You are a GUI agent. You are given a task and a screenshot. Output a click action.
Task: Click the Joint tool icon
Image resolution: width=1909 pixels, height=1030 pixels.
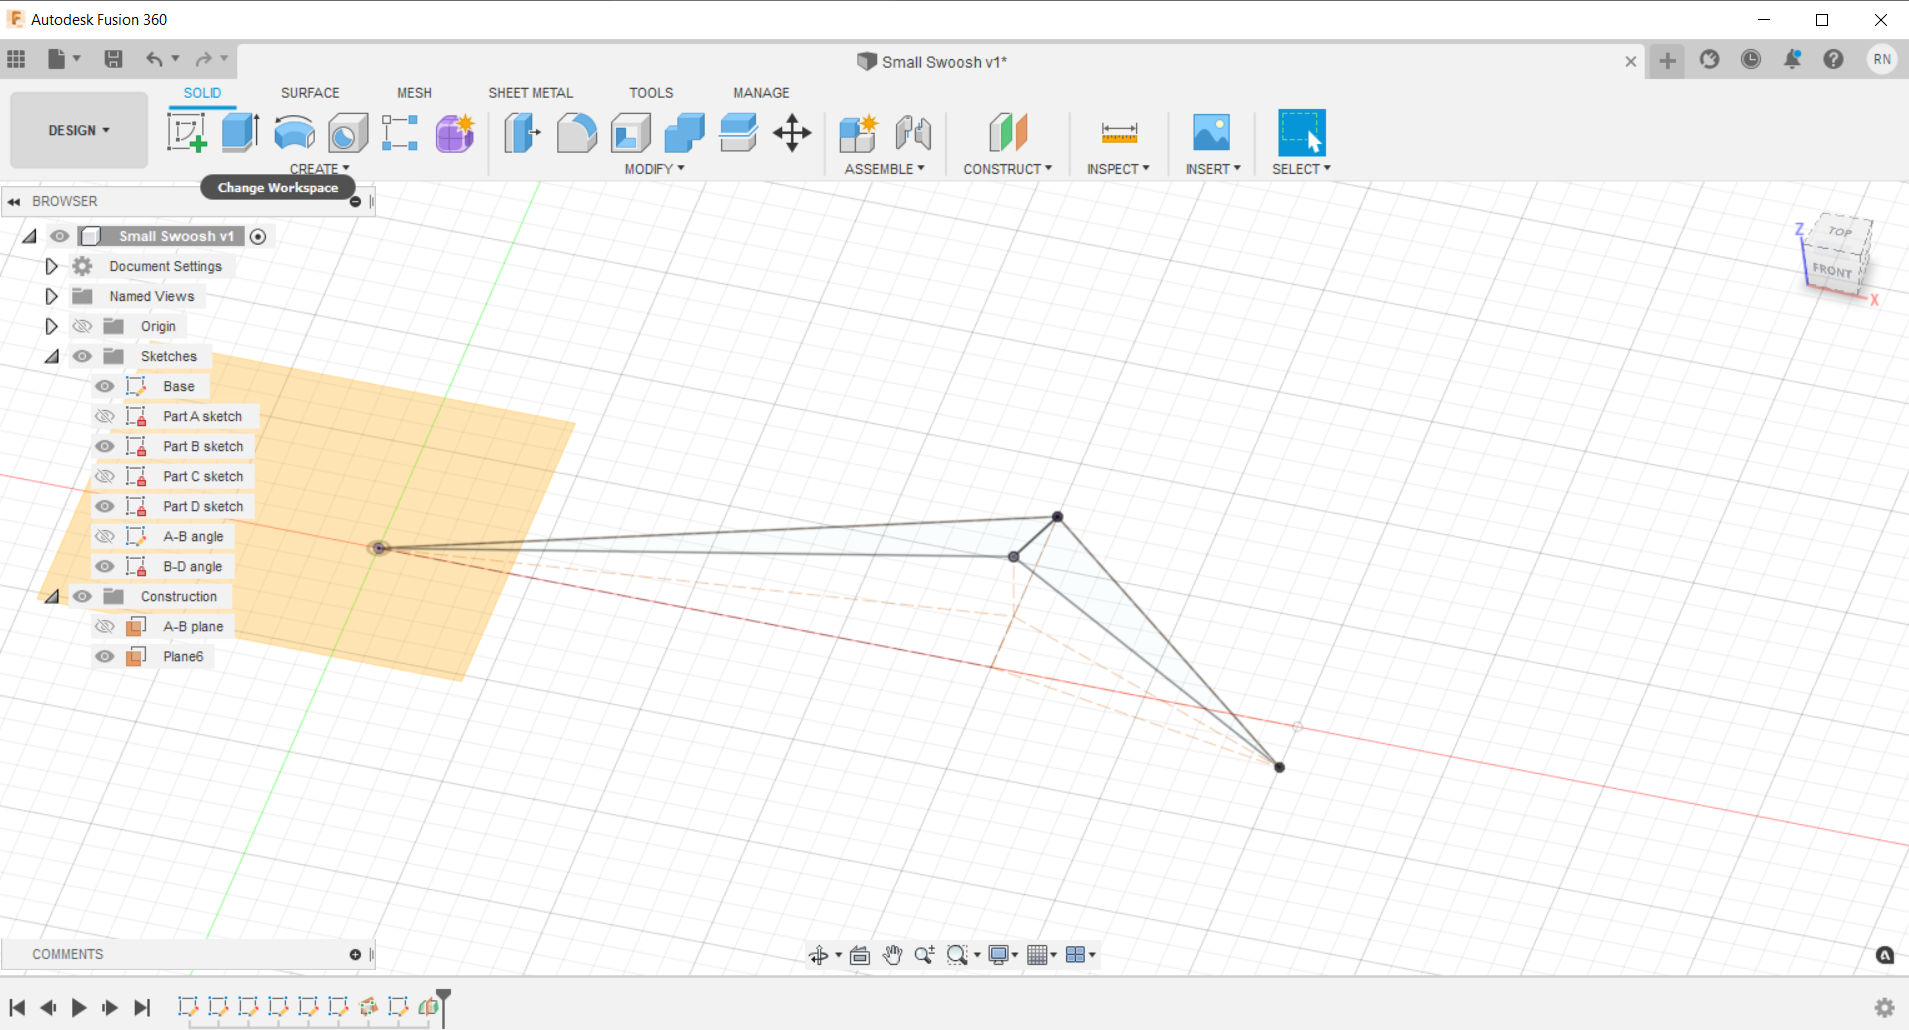[913, 132]
